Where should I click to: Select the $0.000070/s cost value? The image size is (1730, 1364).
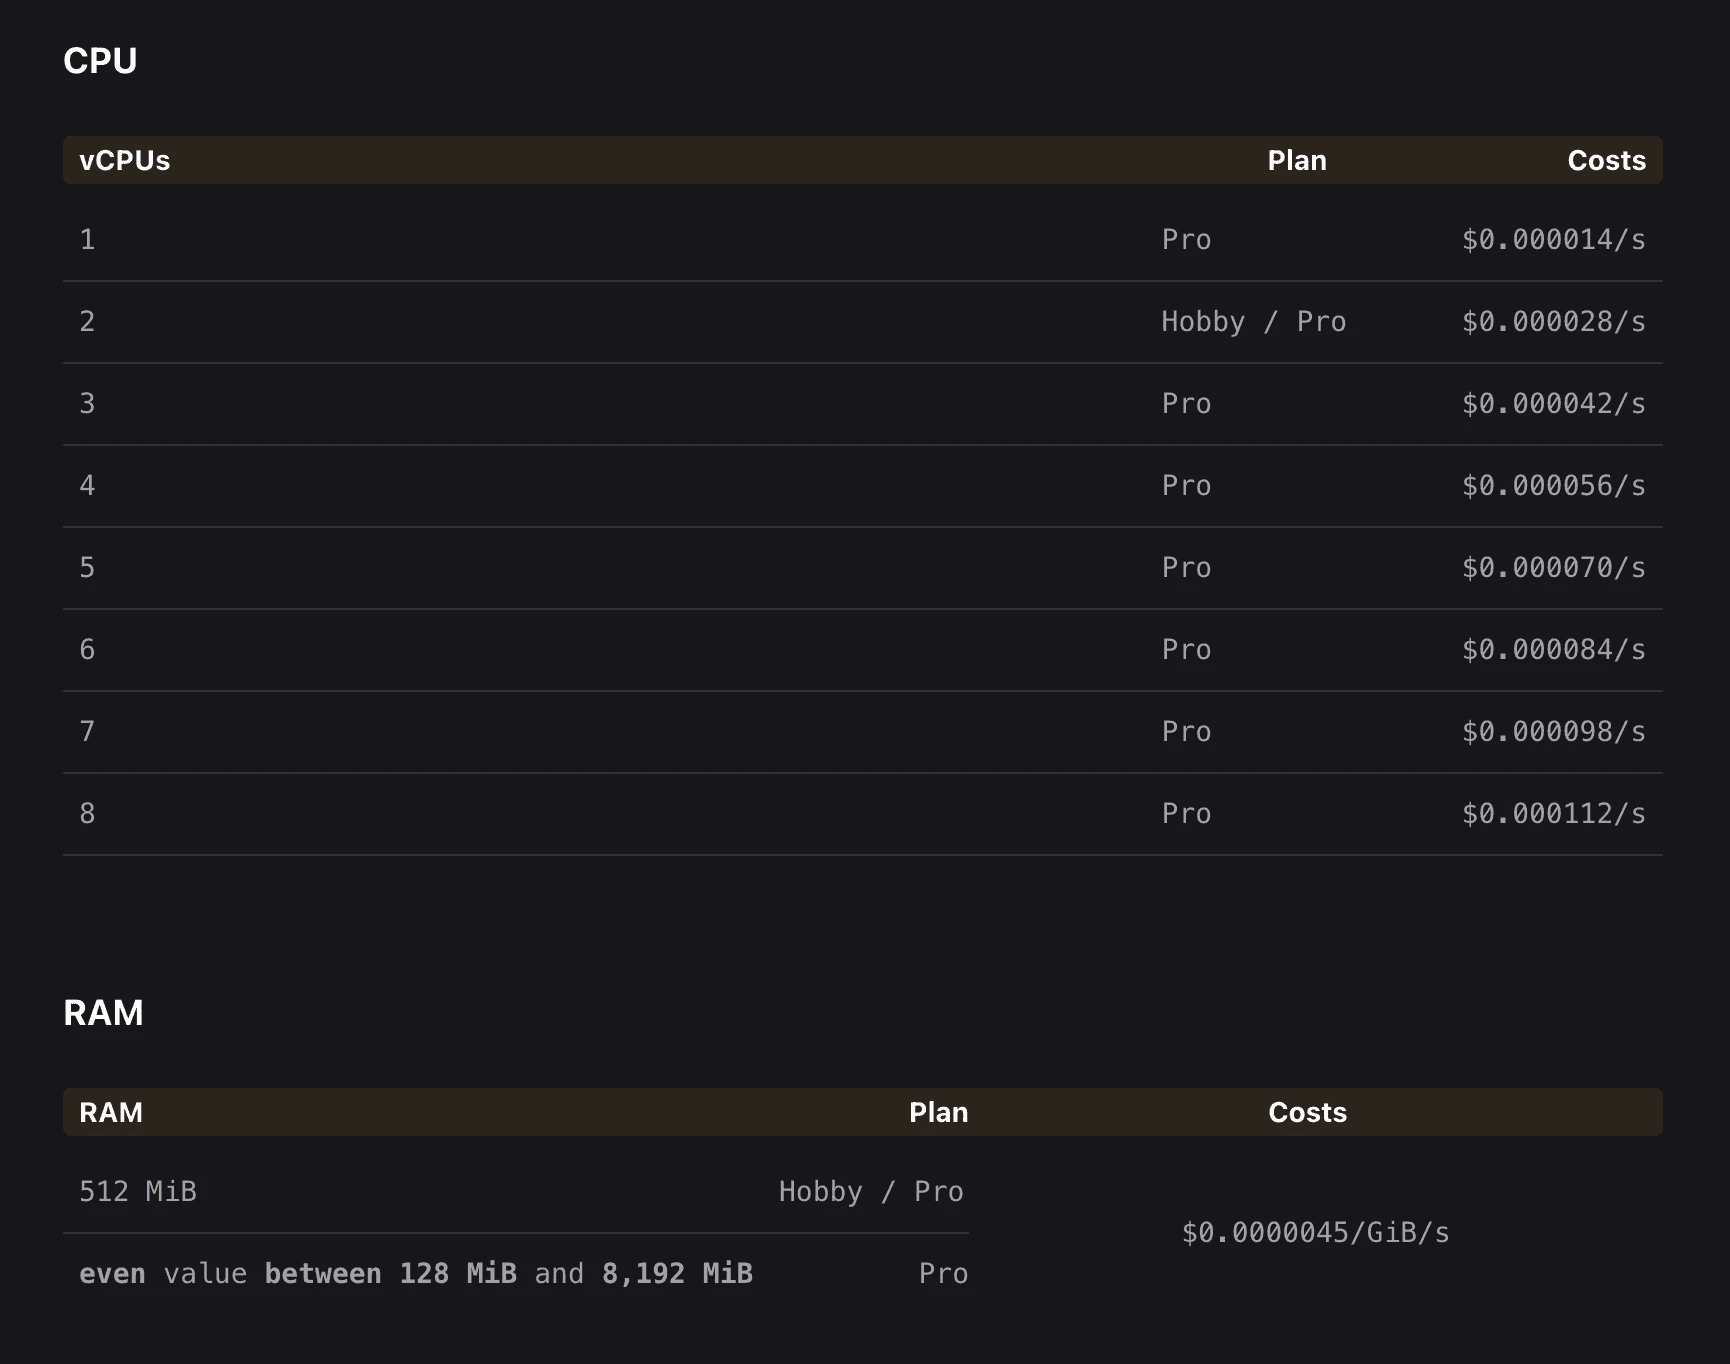point(1554,568)
